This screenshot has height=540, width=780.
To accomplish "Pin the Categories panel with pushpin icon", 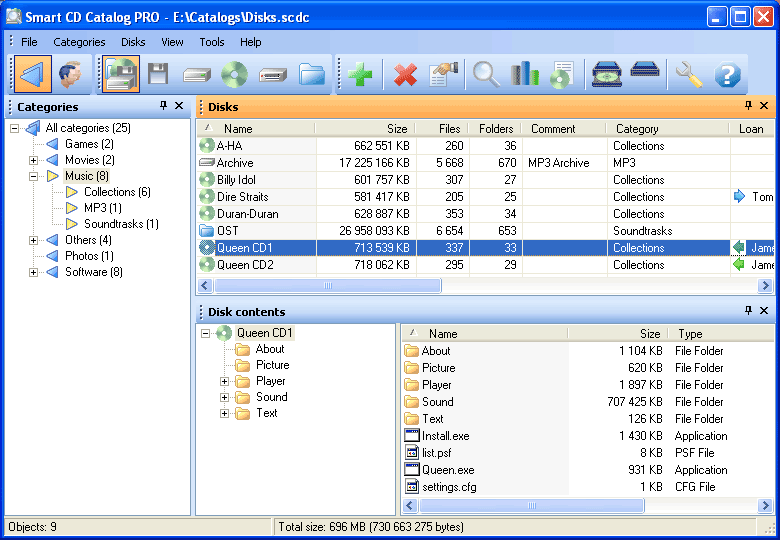I will coord(163,106).
